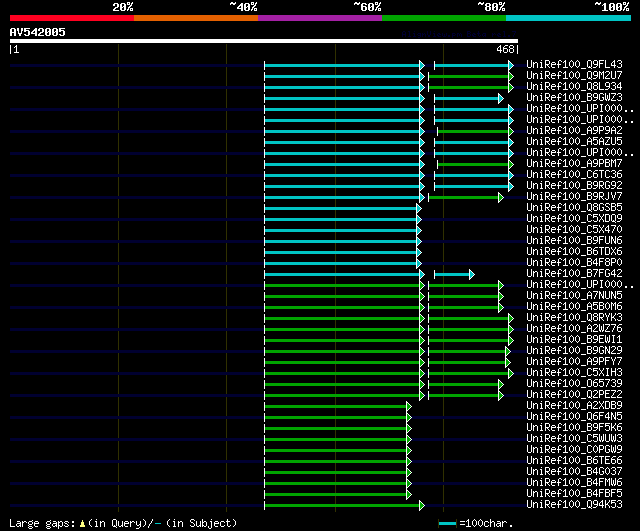
Task: Click the green ~80% identity color bar
Action: pos(444,18)
